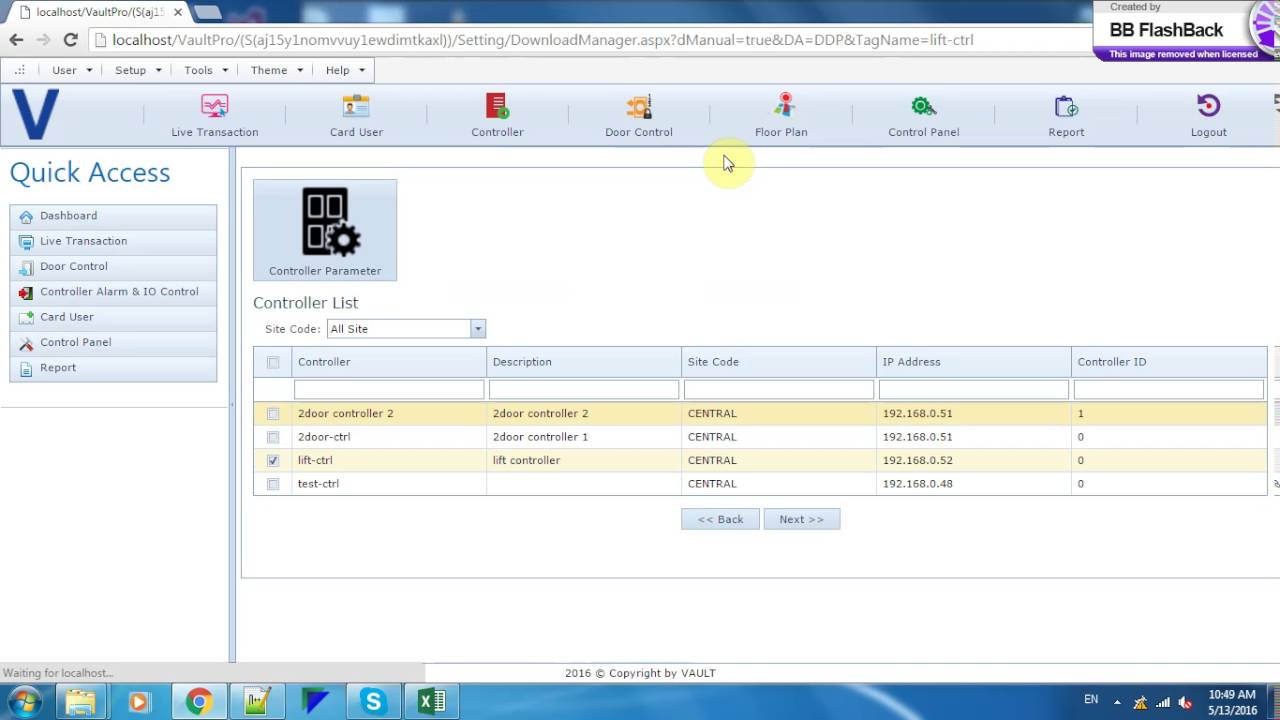
Task: Uncheck the lift-ctrl row checkbox
Action: click(273, 460)
